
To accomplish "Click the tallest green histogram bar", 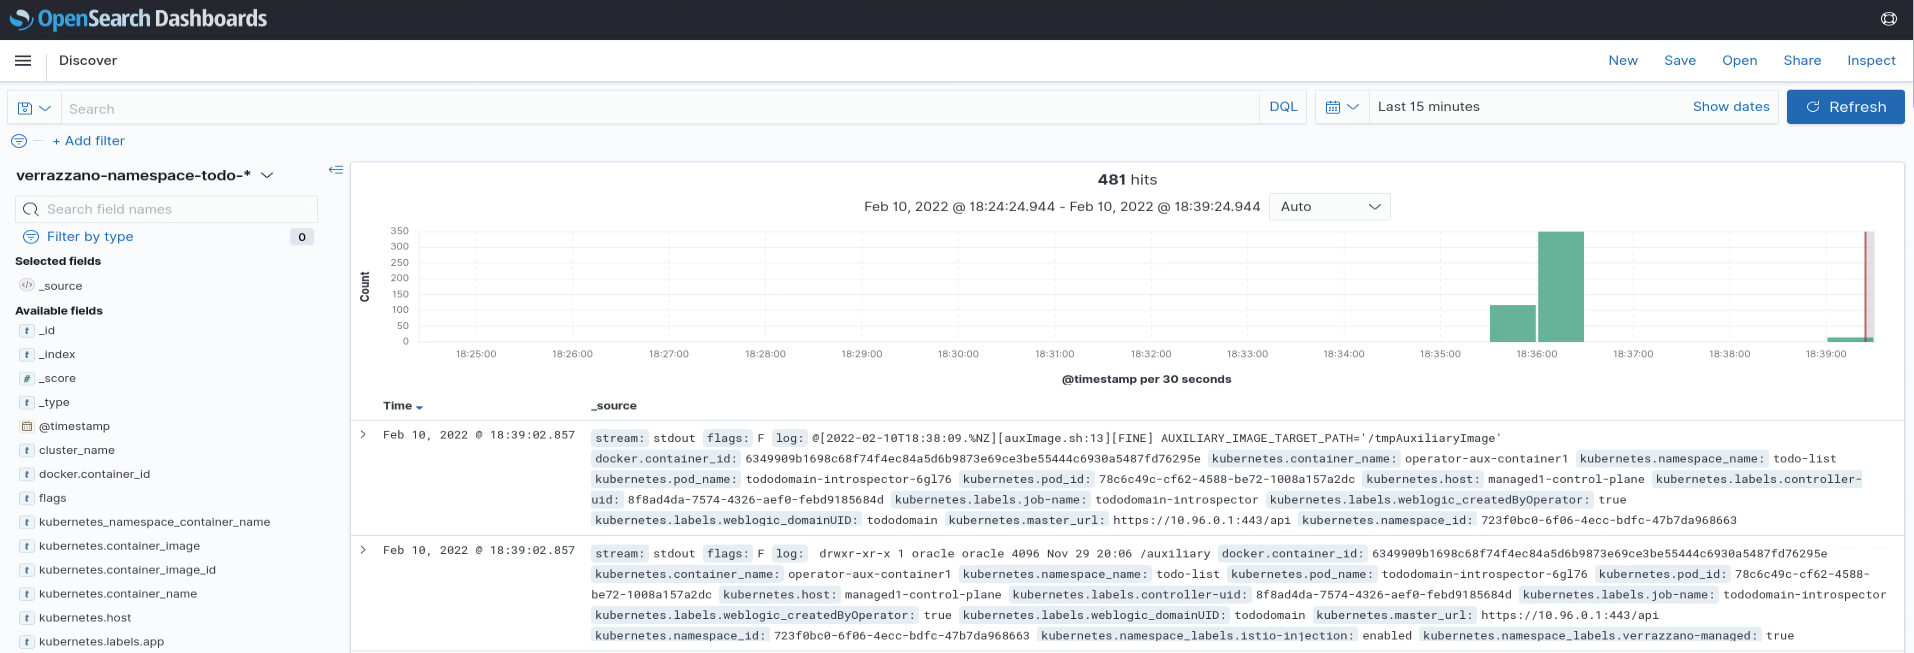I will [1560, 287].
